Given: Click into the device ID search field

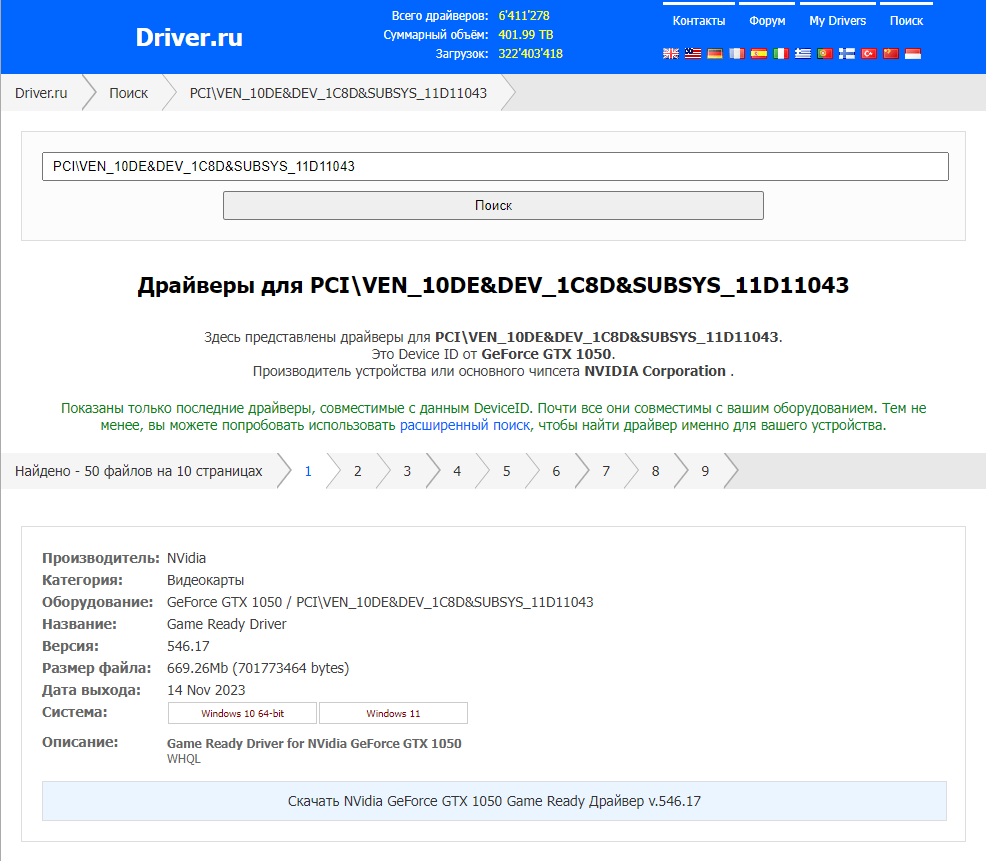Looking at the screenshot, I should pyautogui.click(x=495, y=167).
